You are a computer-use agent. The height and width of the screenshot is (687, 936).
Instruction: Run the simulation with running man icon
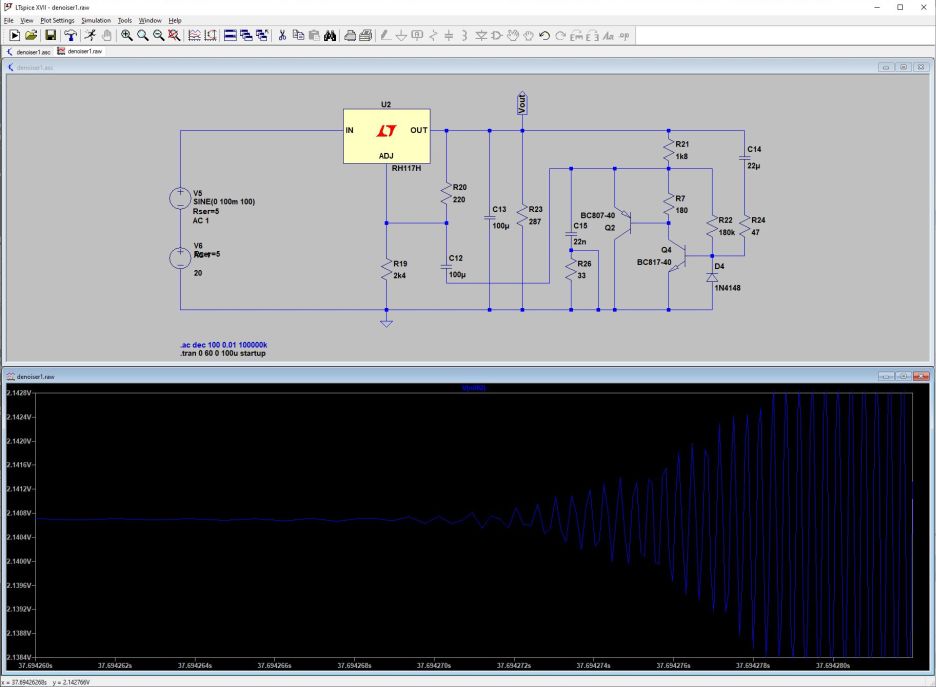(90, 36)
